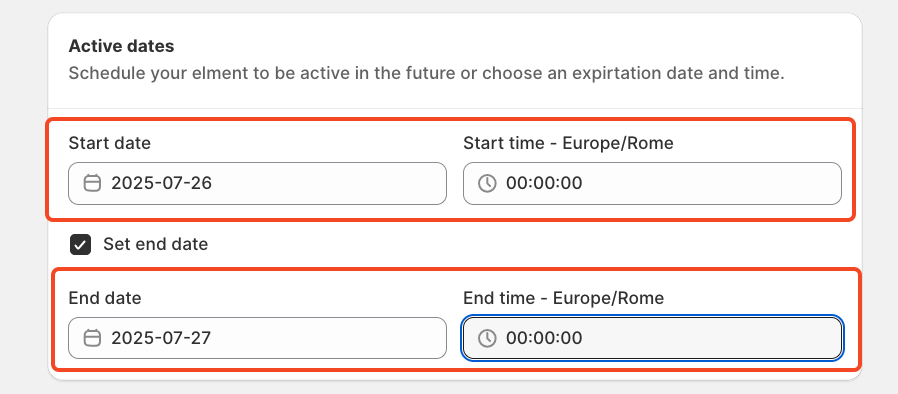Click the 00:00:00 value in Start time
898x394 pixels.
coord(544,183)
